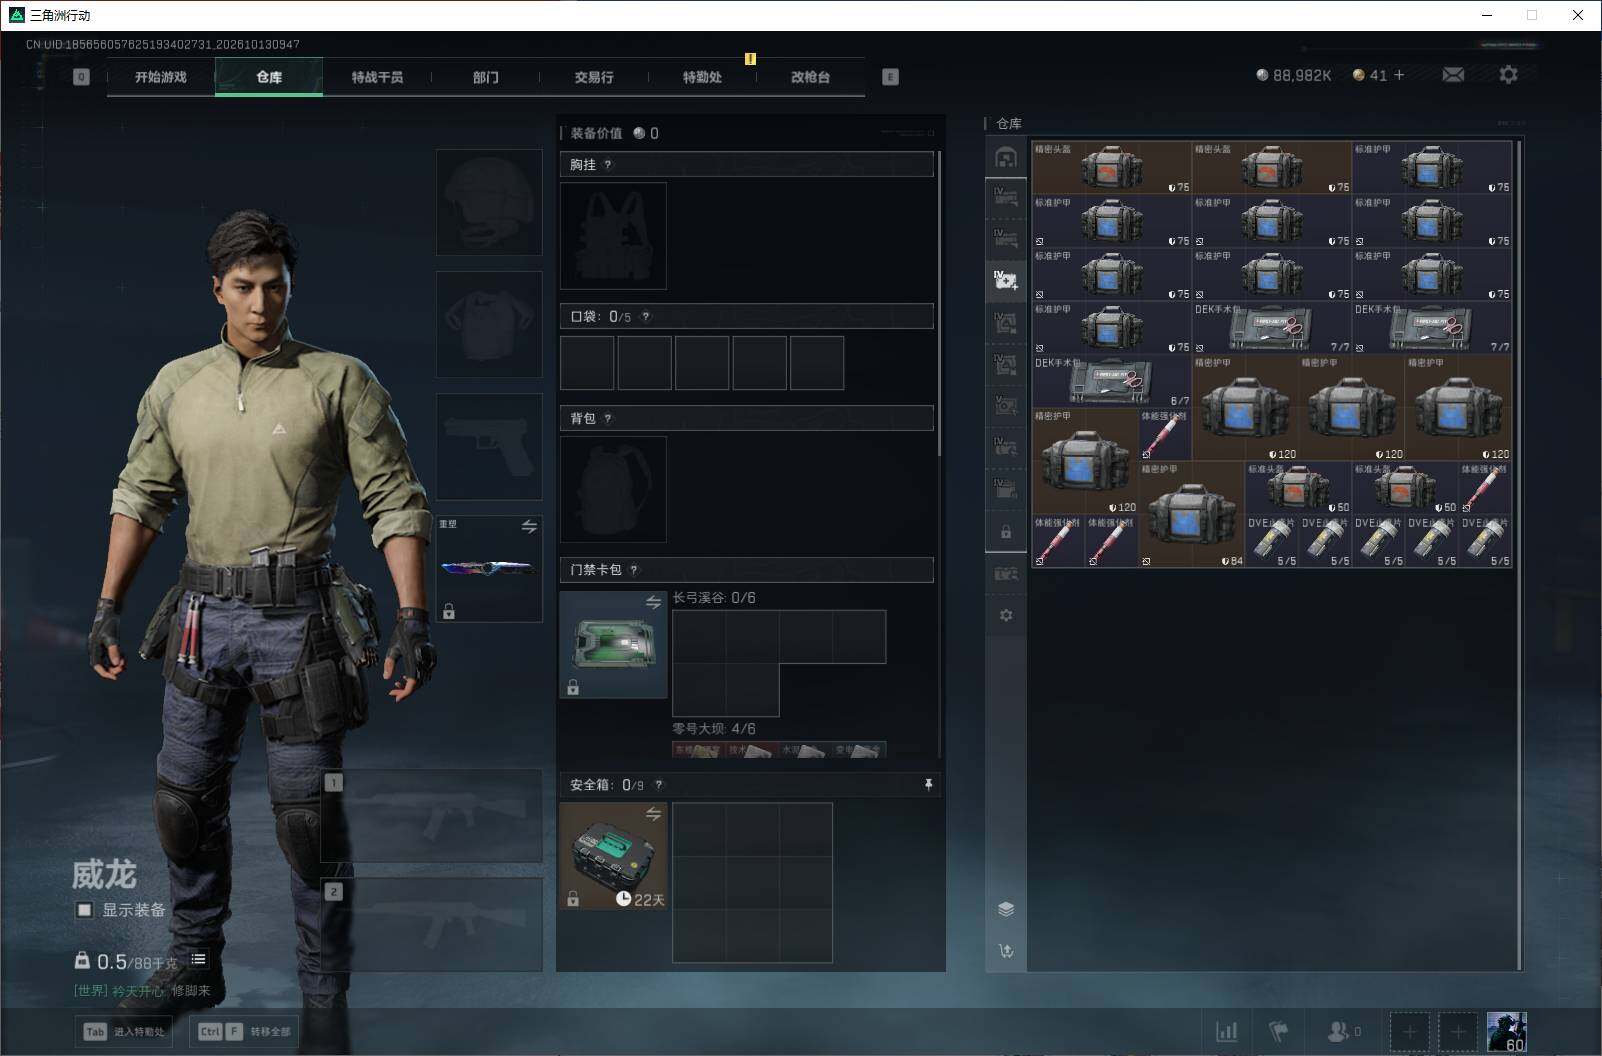Click the empty helmet equipment slot
Viewport: 1602px width, 1056px height.
pyautogui.click(x=489, y=202)
